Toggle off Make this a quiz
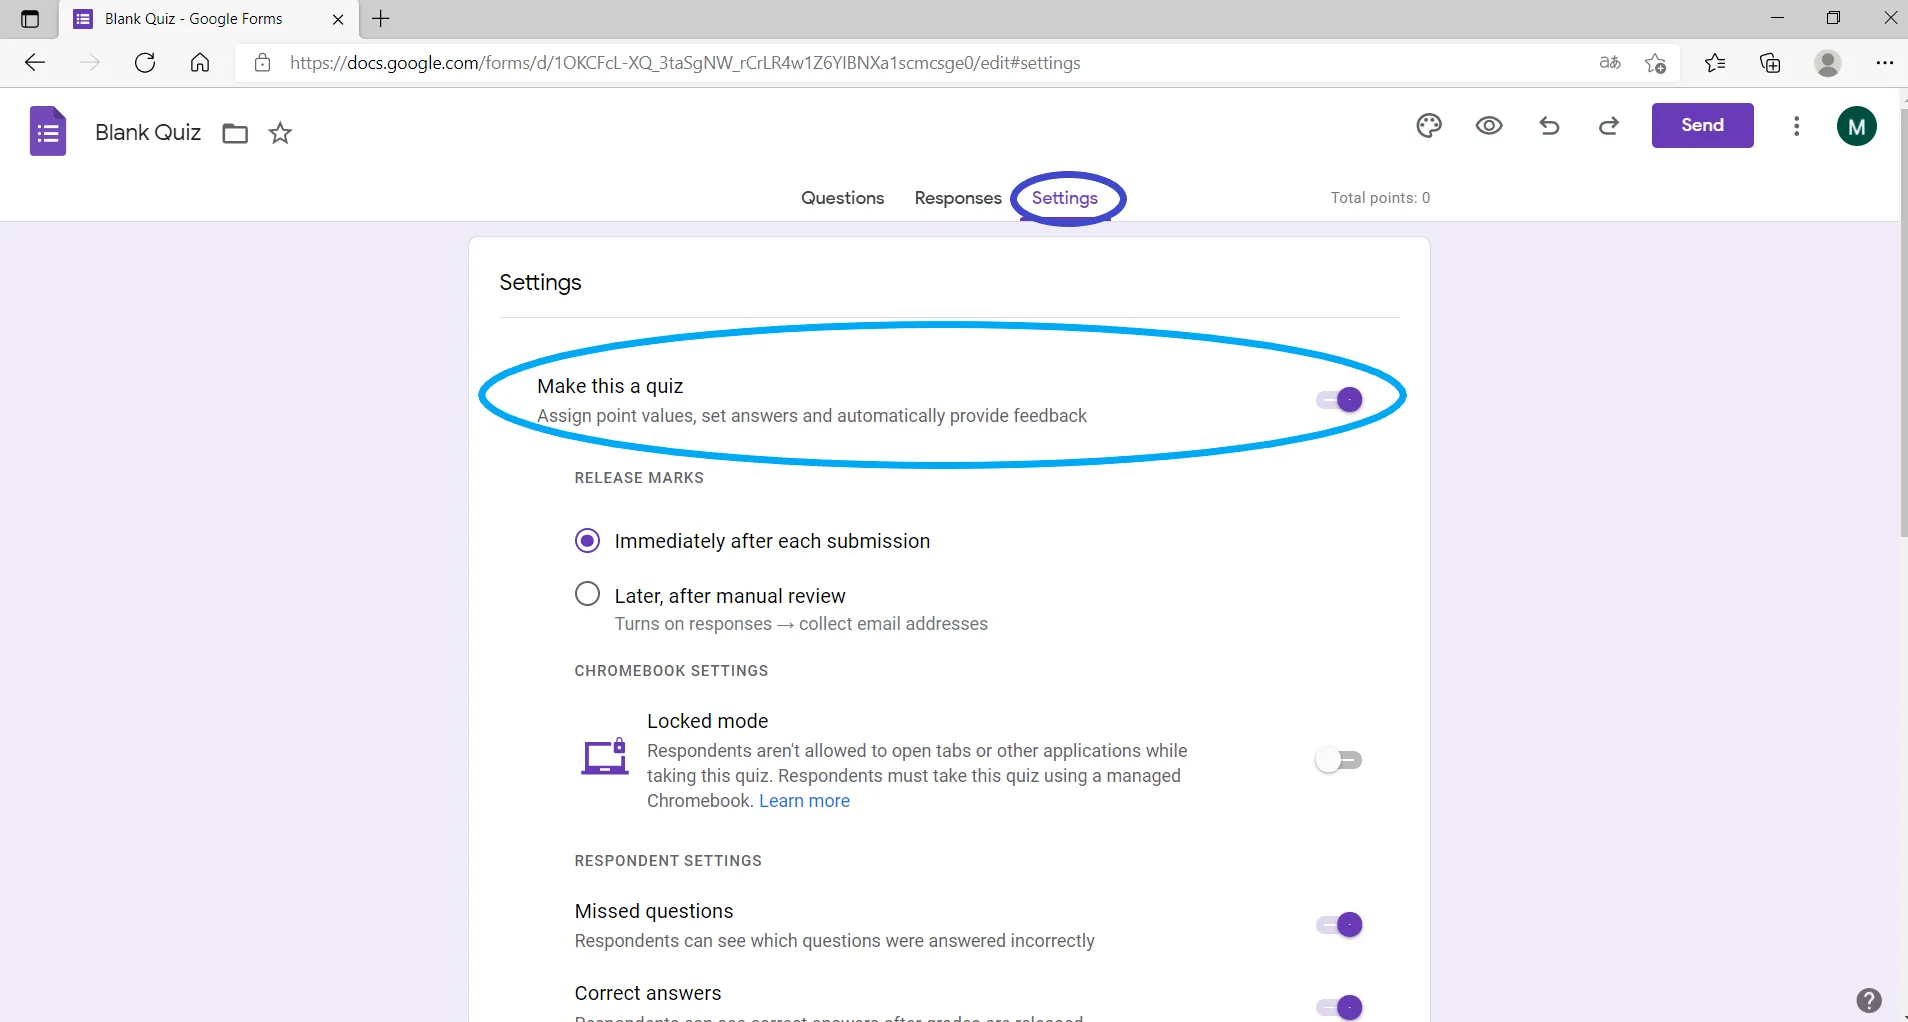 [x=1339, y=400]
